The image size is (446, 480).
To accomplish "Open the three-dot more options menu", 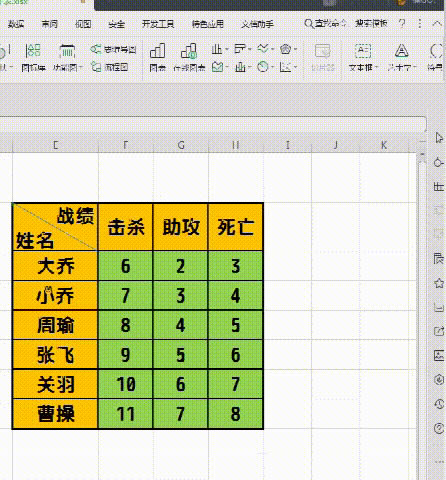I will 420,23.
